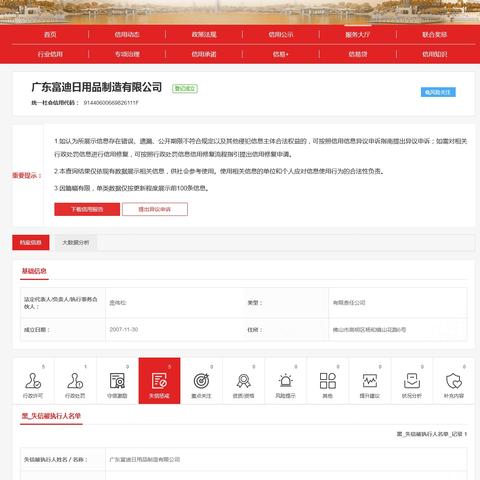The image size is (480, 480).
Task: Open 服务大厅 navigation item
Action: [x=358, y=34]
